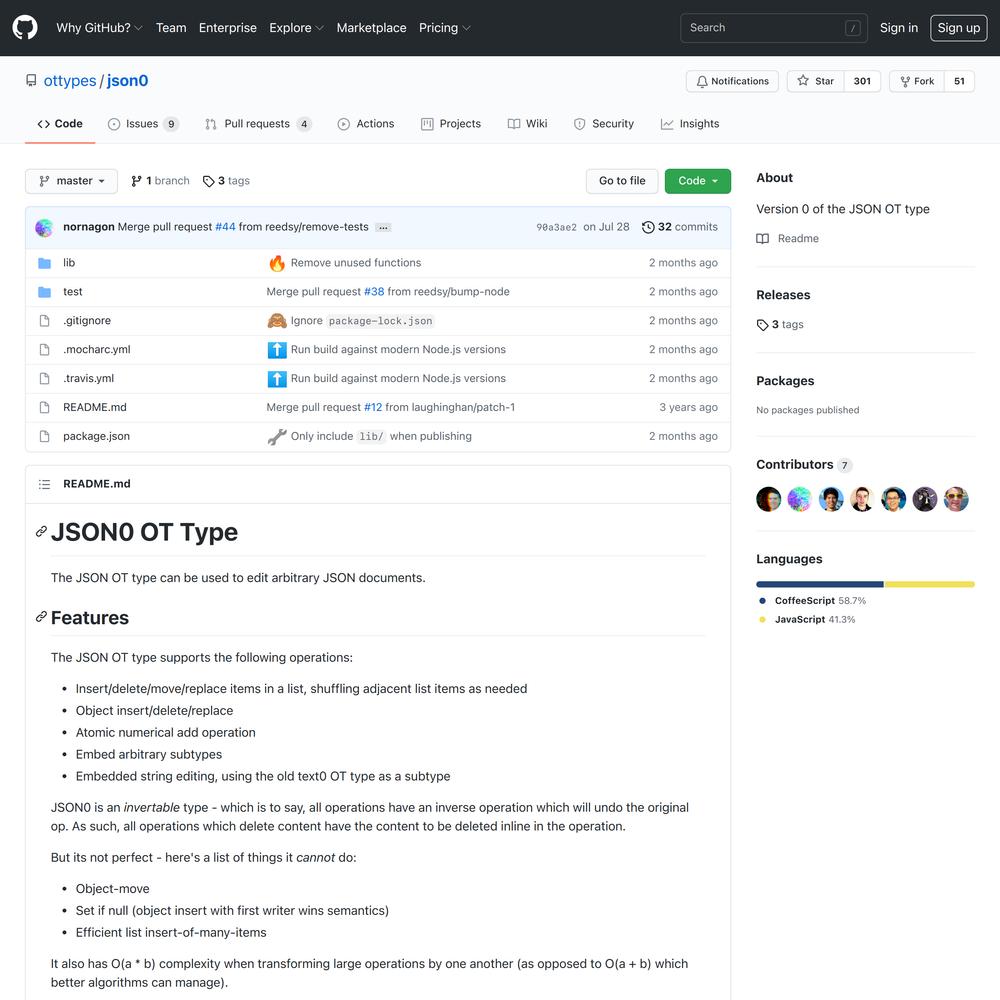Switch to the Code tab

[x=60, y=124]
